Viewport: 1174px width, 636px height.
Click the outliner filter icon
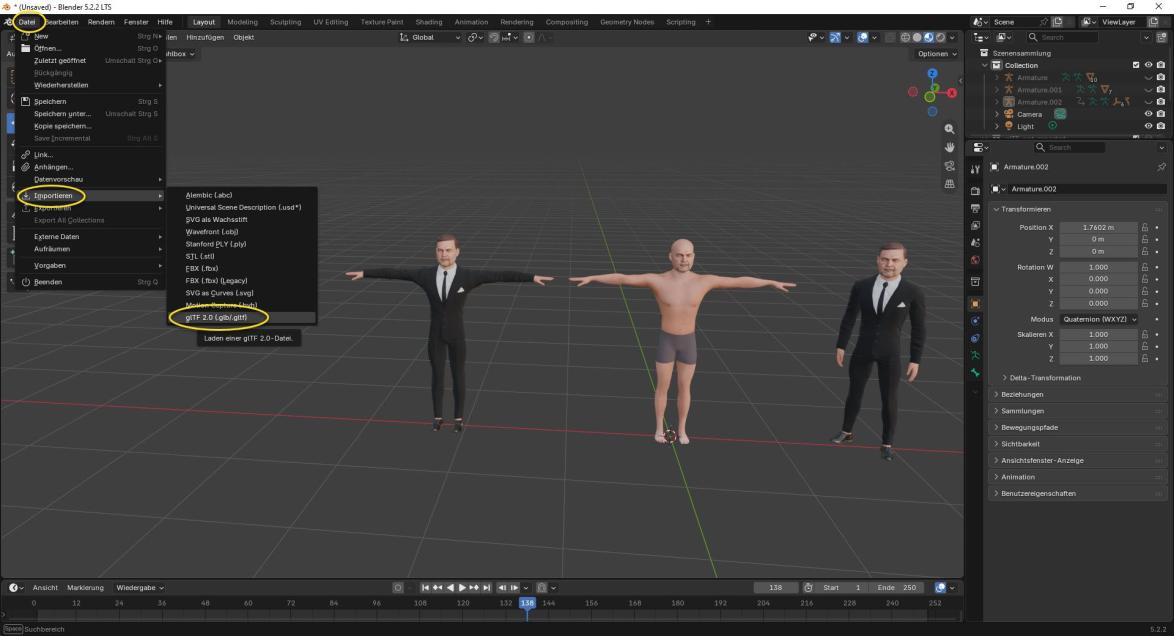point(1147,37)
